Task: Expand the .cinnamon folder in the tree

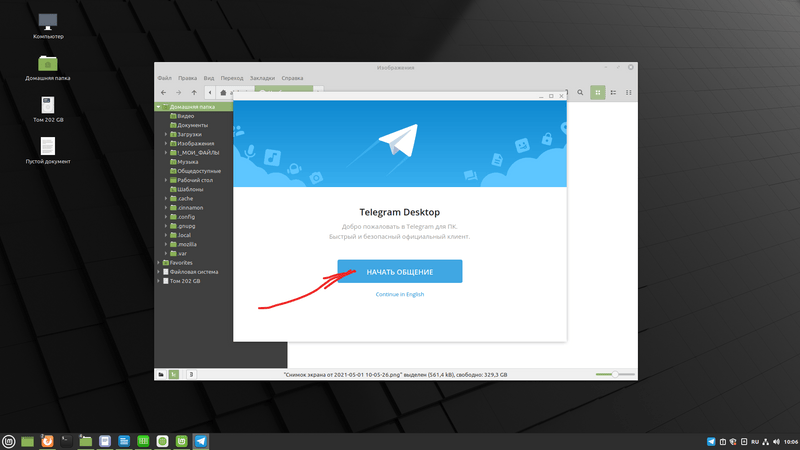Action: (166, 208)
